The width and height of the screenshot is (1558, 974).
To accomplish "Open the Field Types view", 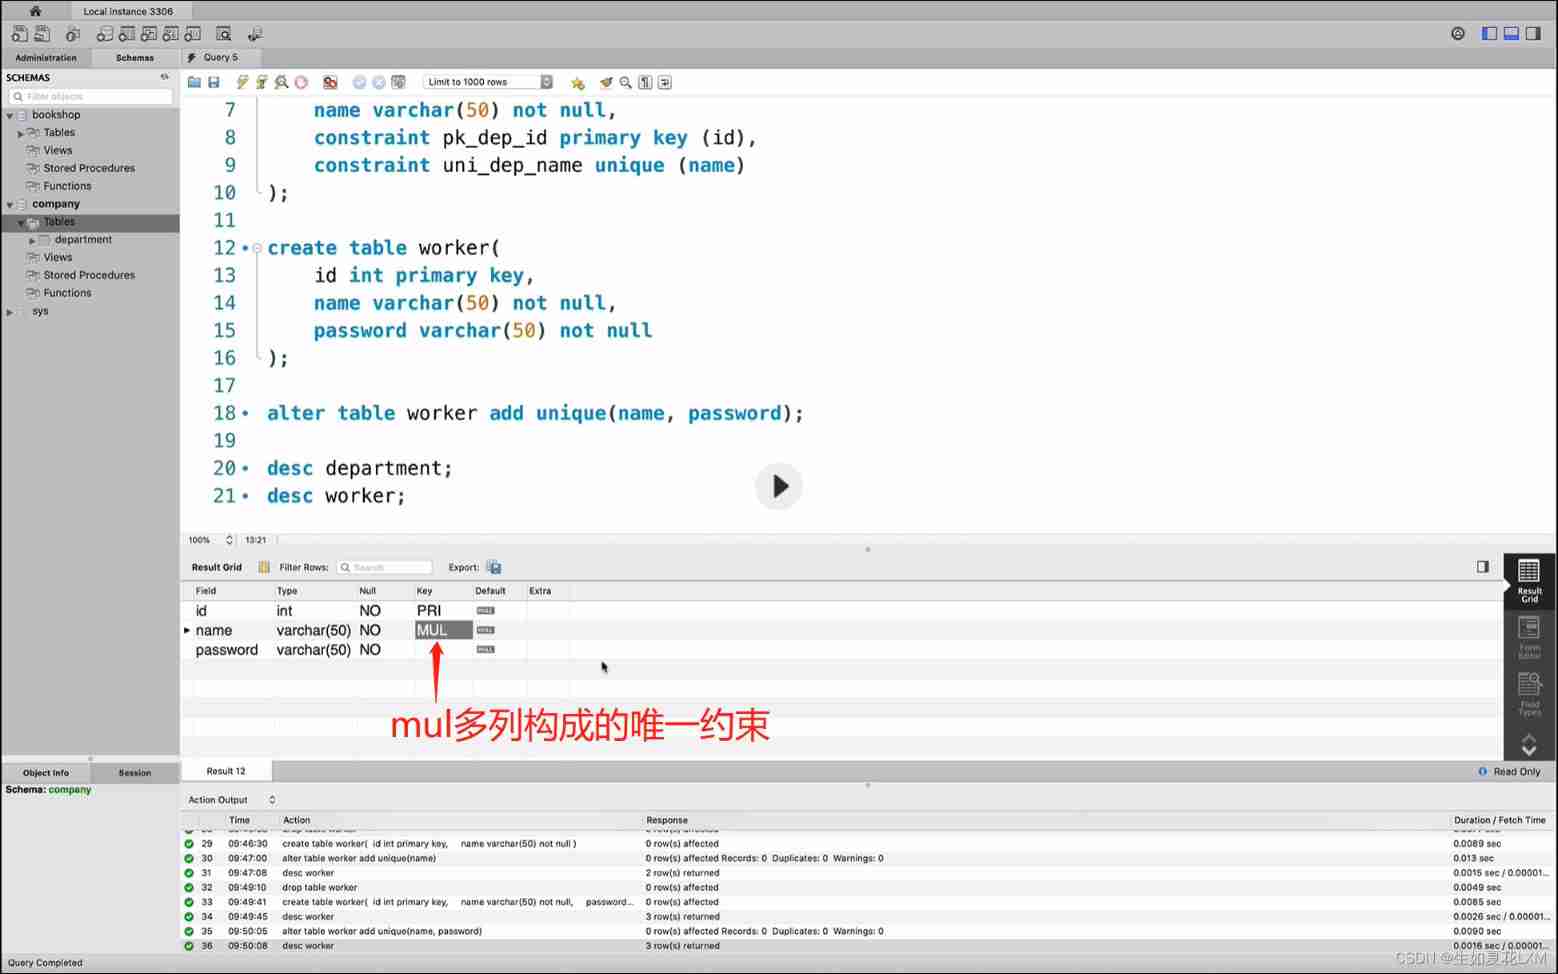I will pyautogui.click(x=1529, y=694).
